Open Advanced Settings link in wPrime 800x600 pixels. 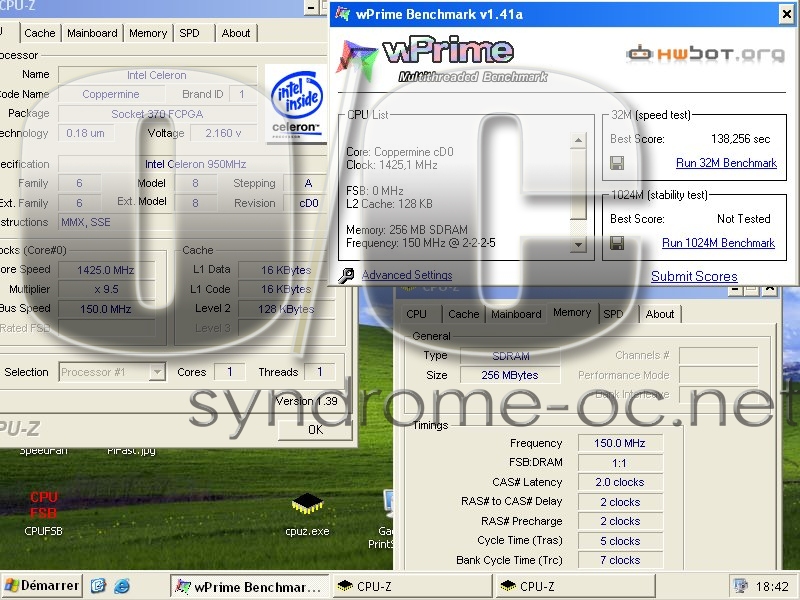click(407, 275)
